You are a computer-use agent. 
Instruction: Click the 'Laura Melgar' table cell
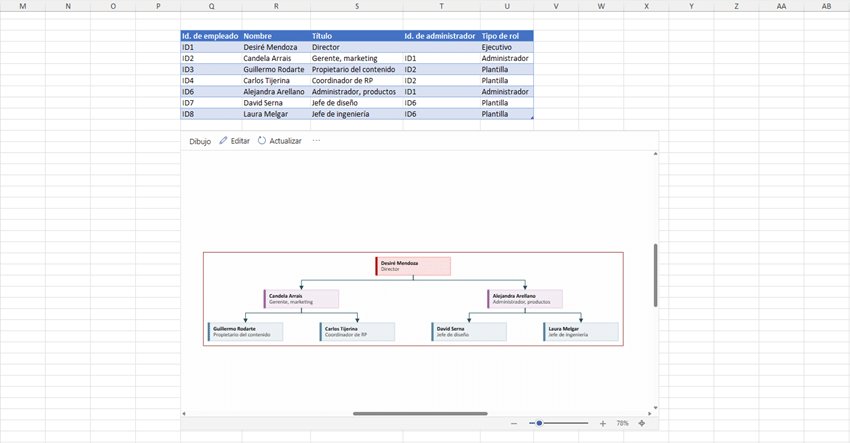click(276, 114)
